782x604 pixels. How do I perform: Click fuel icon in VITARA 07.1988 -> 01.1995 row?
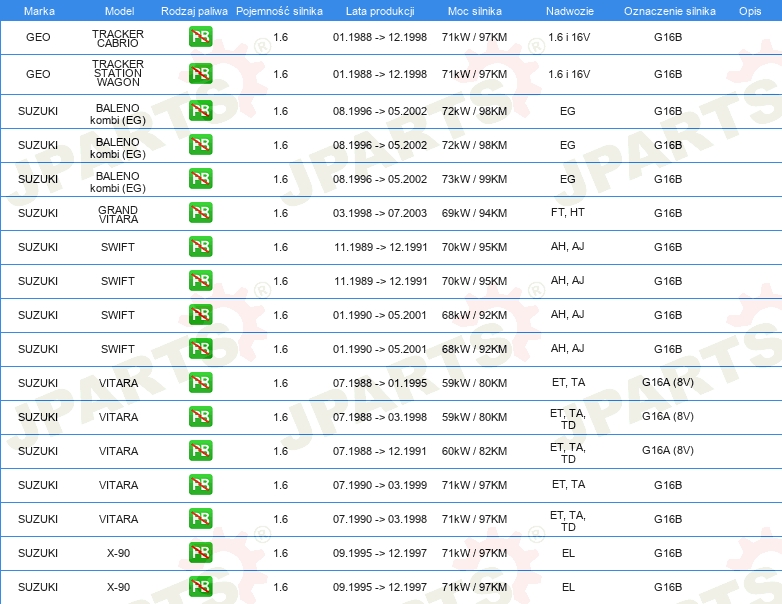click(200, 383)
